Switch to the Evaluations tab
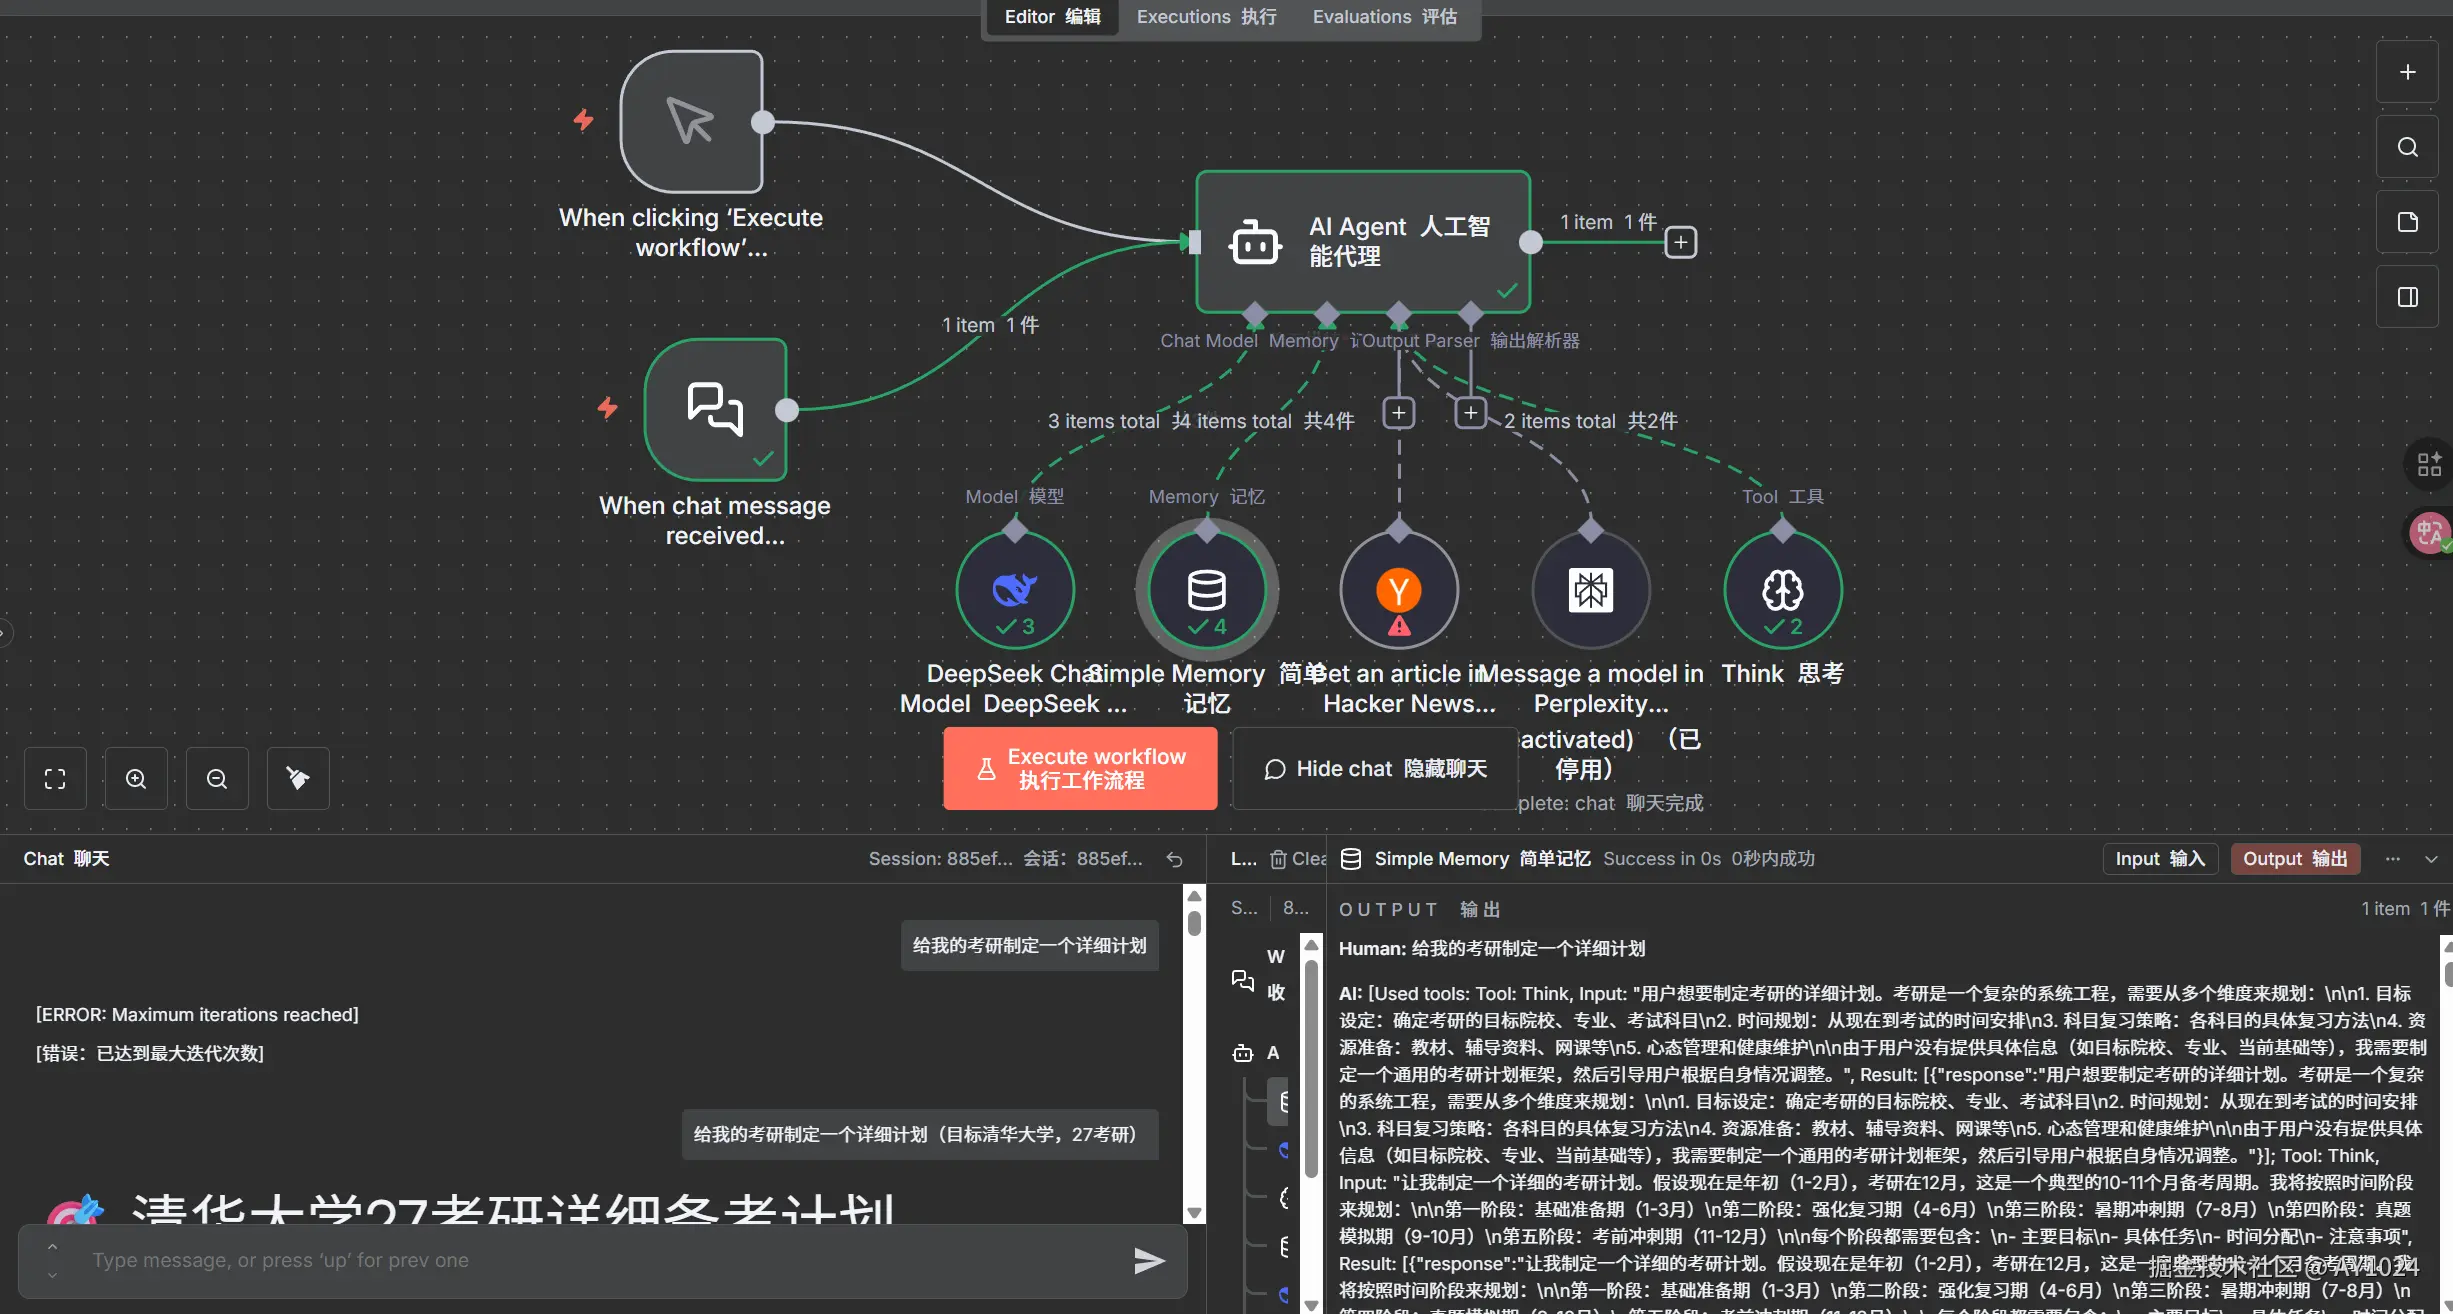Viewport: 2453px width, 1314px height. pyautogui.click(x=1384, y=17)
